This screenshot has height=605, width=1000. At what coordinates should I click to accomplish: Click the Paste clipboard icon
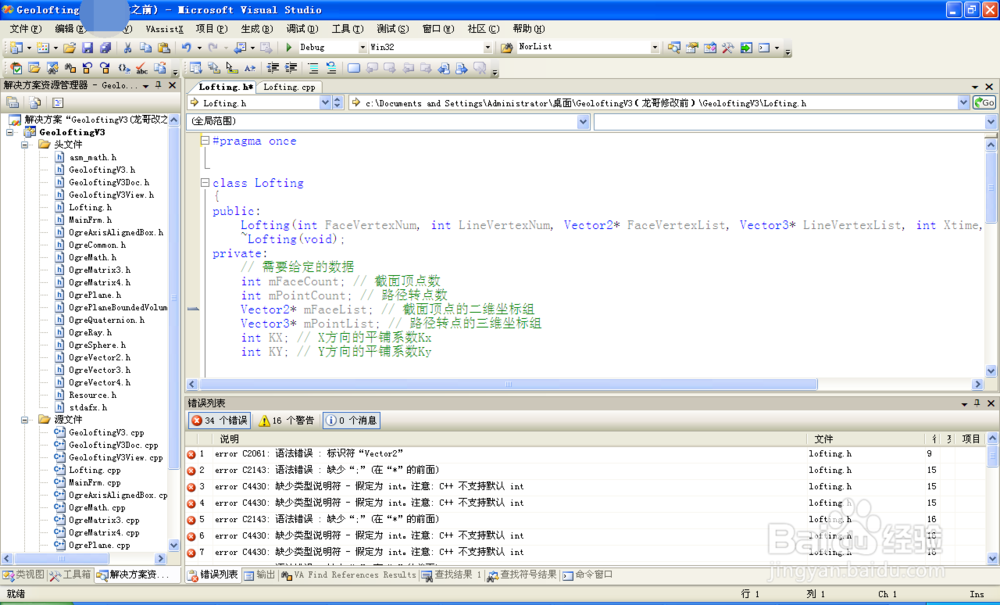coord(164,48)
